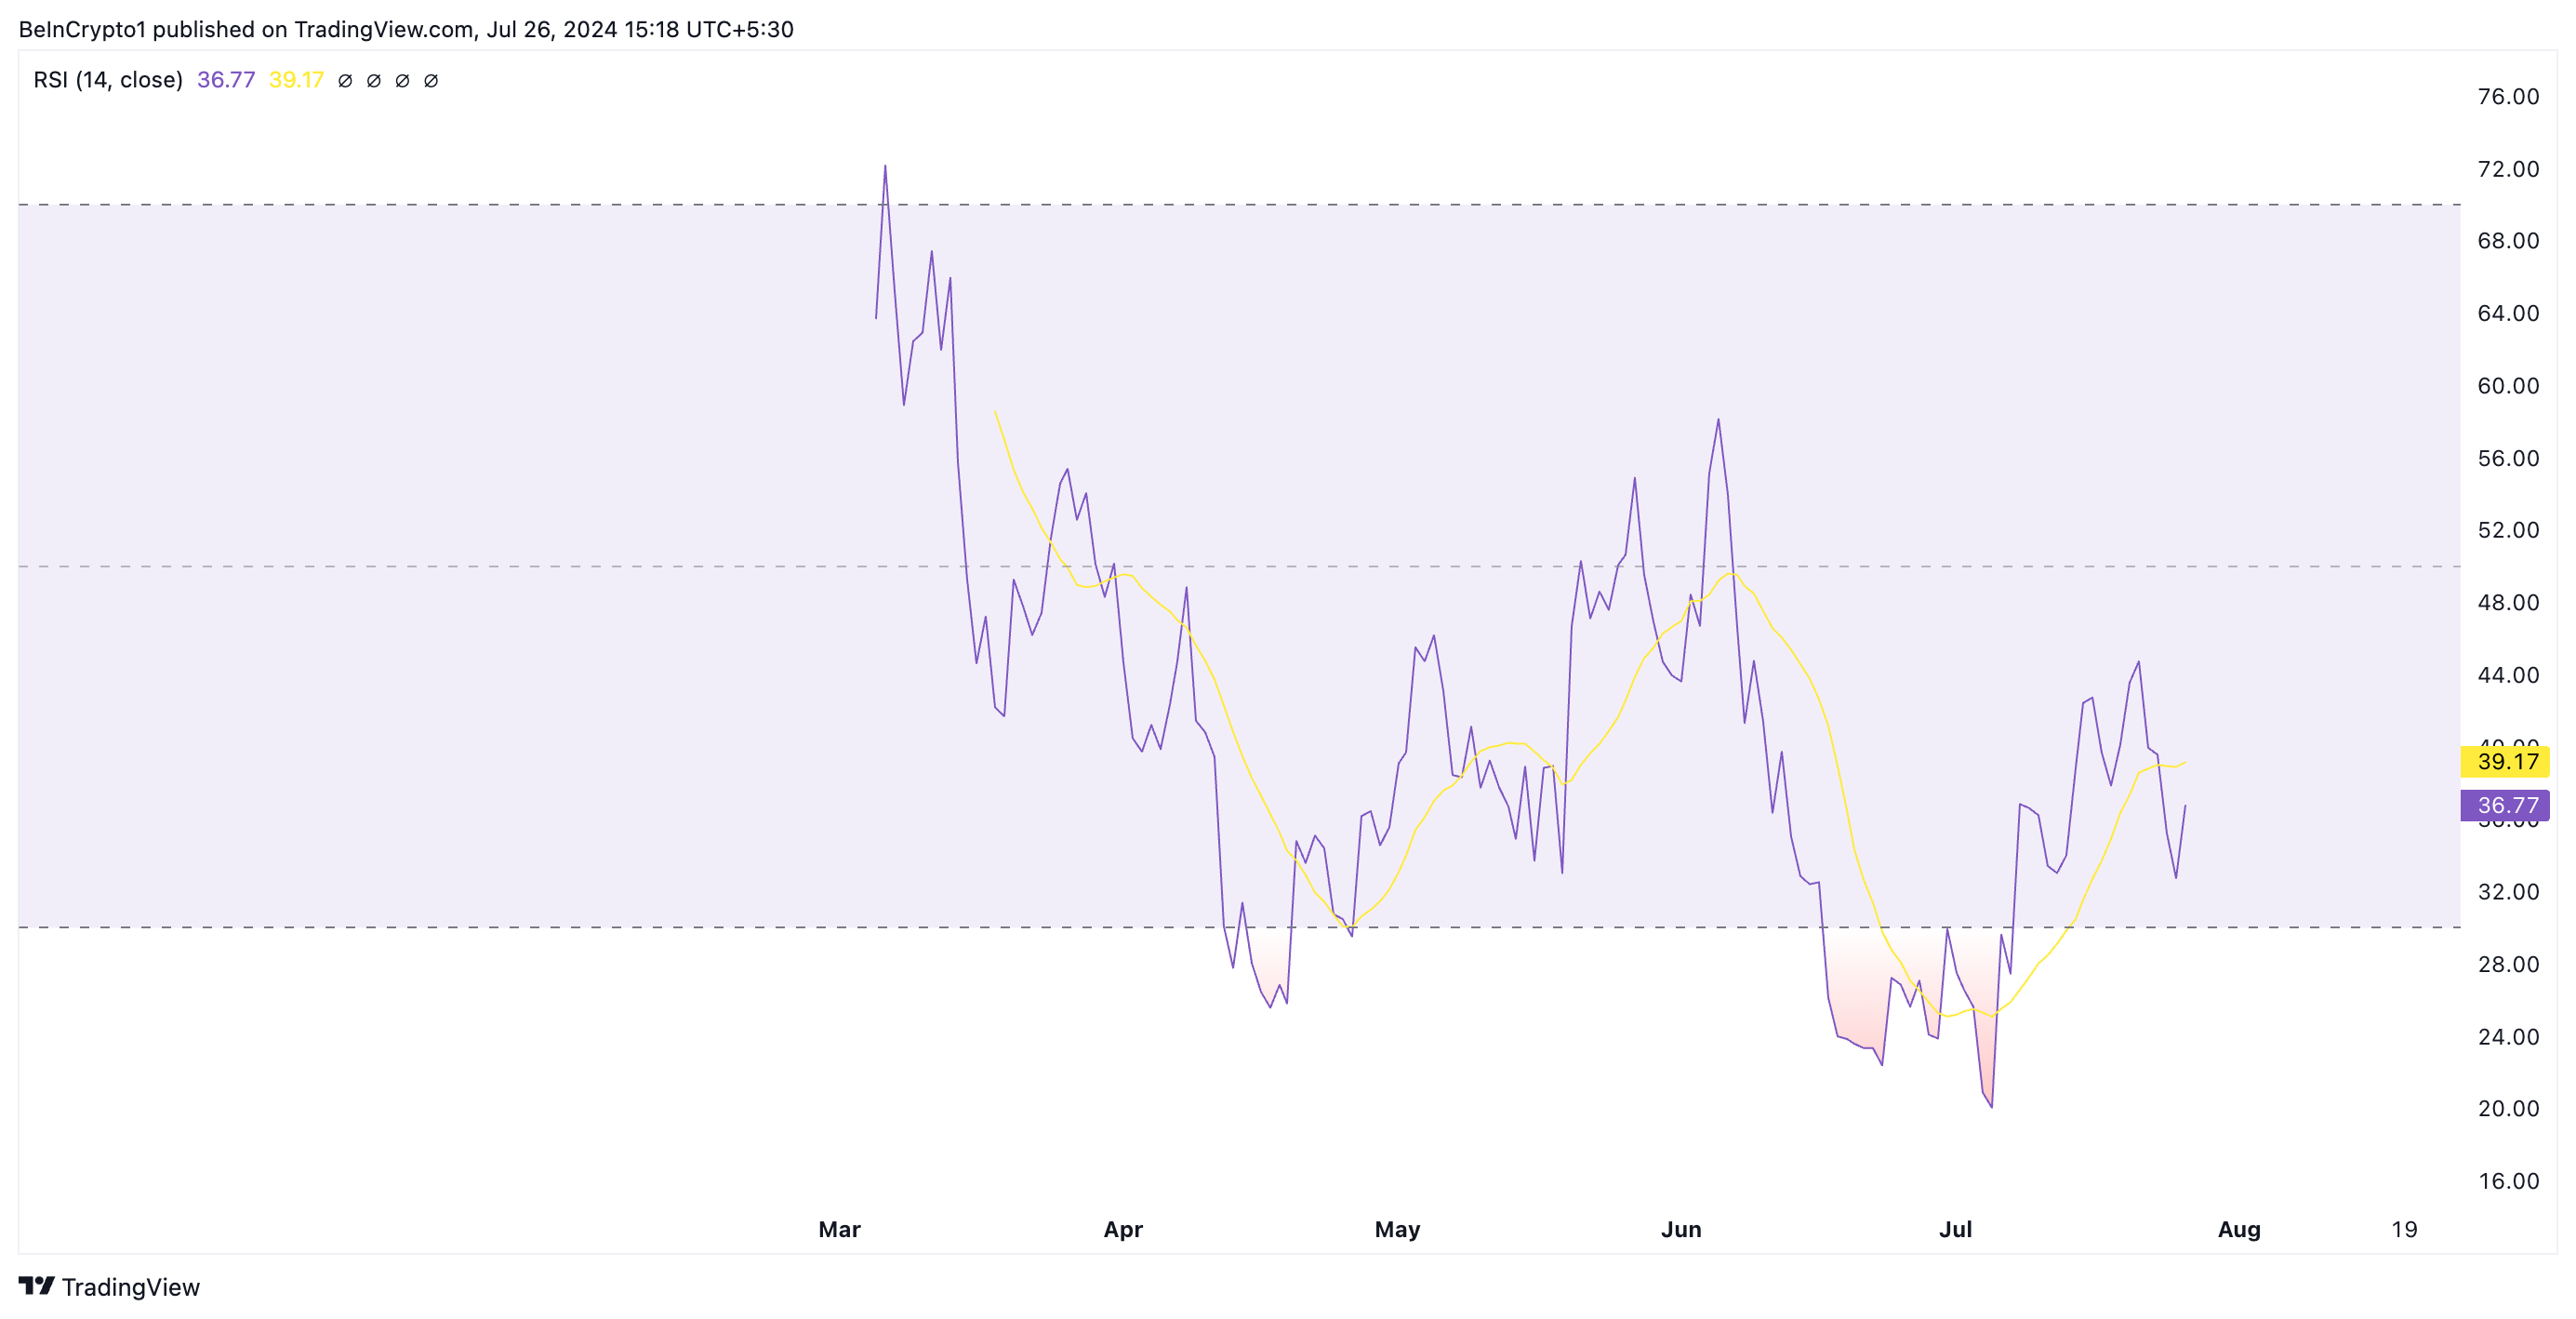Click the TradingView logo icon
This screenshot has width=2576, height=1319.
point(37,1285)
